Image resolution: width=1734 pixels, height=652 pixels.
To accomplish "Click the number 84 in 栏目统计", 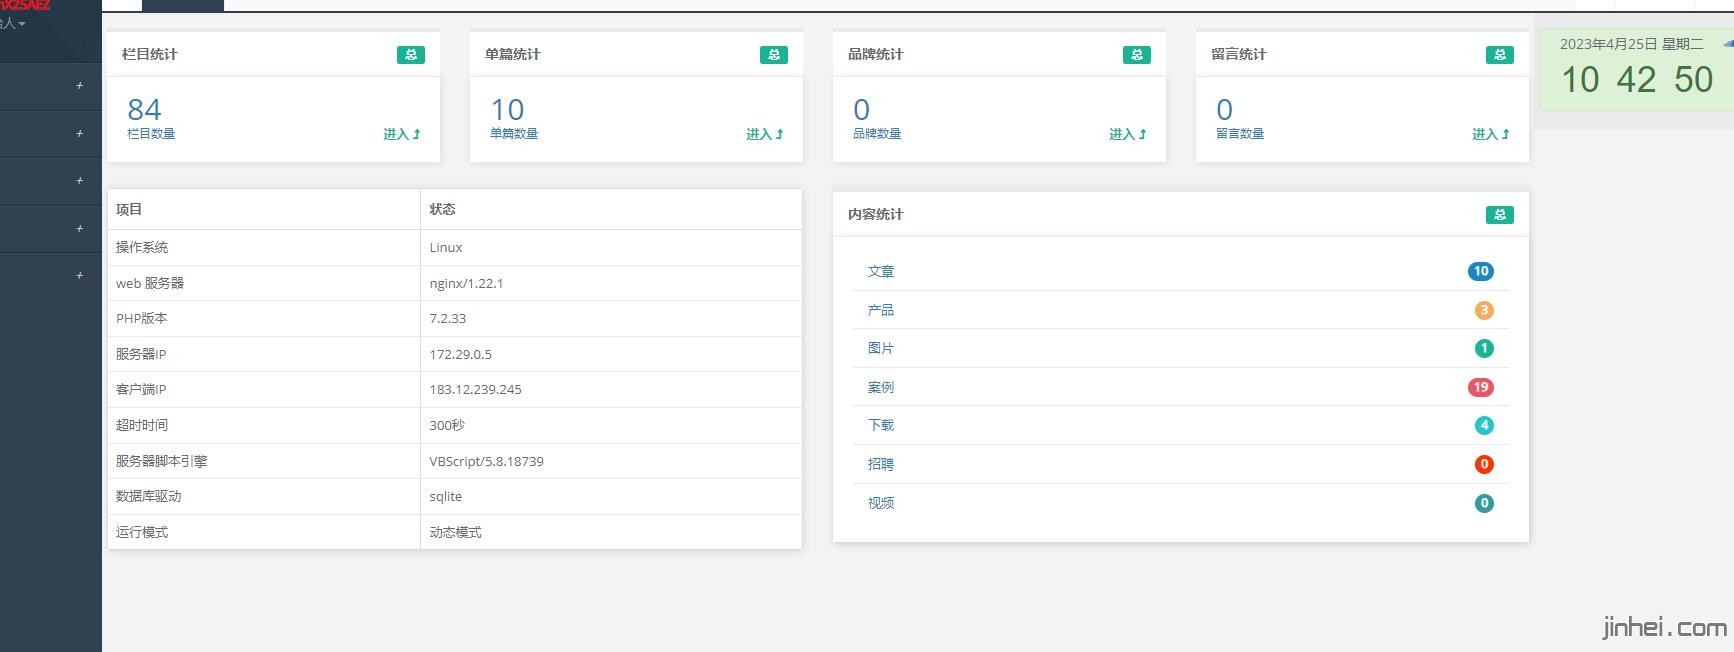I will pos(144,109).
